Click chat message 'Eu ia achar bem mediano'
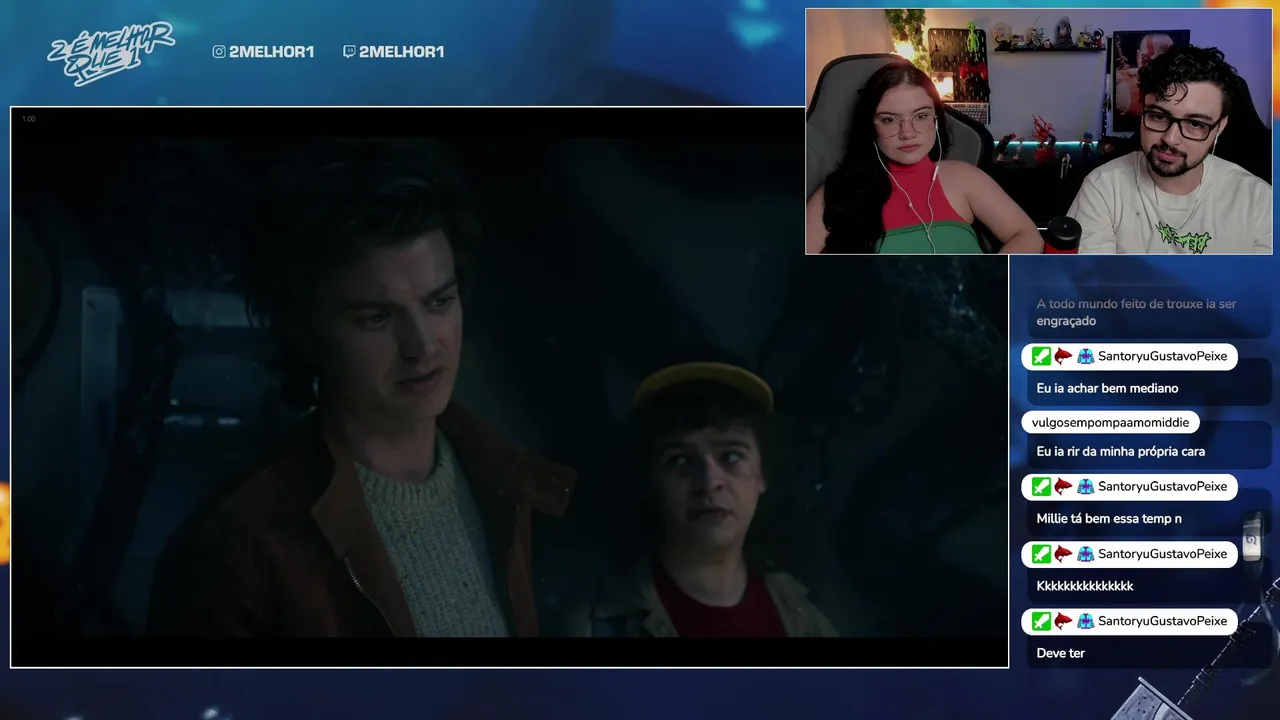Viewport: 1280px width, 720px height. [1107, 388]
